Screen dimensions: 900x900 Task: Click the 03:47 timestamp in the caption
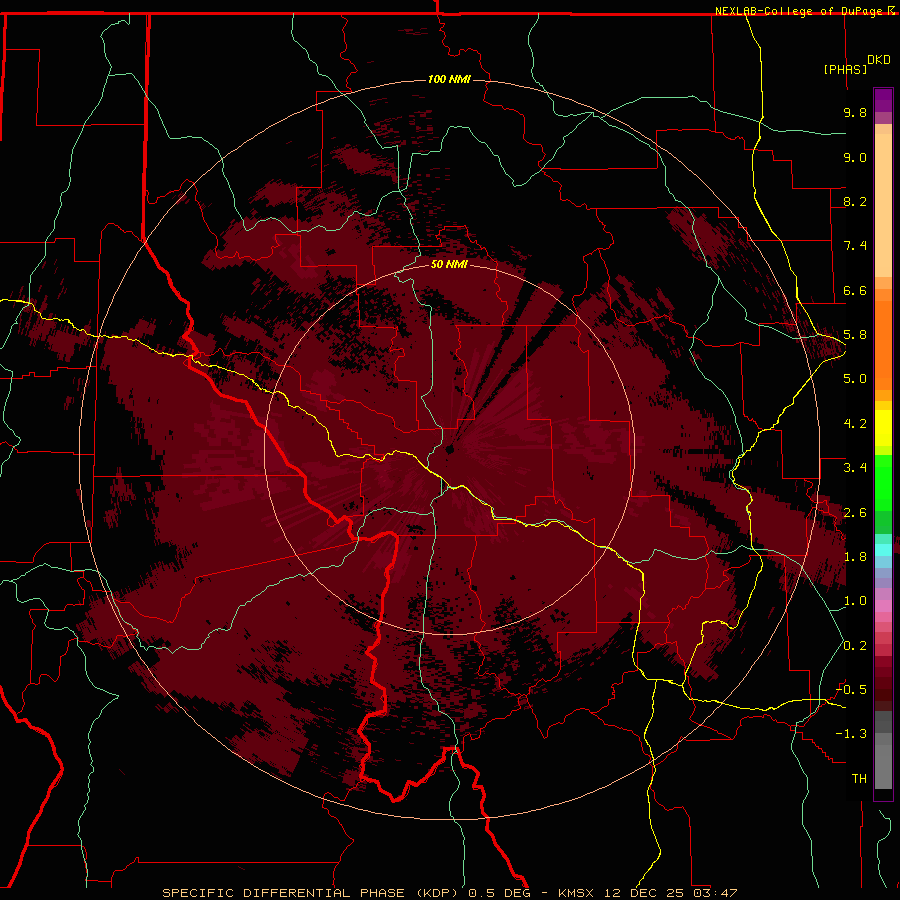[x=715, y=893]
